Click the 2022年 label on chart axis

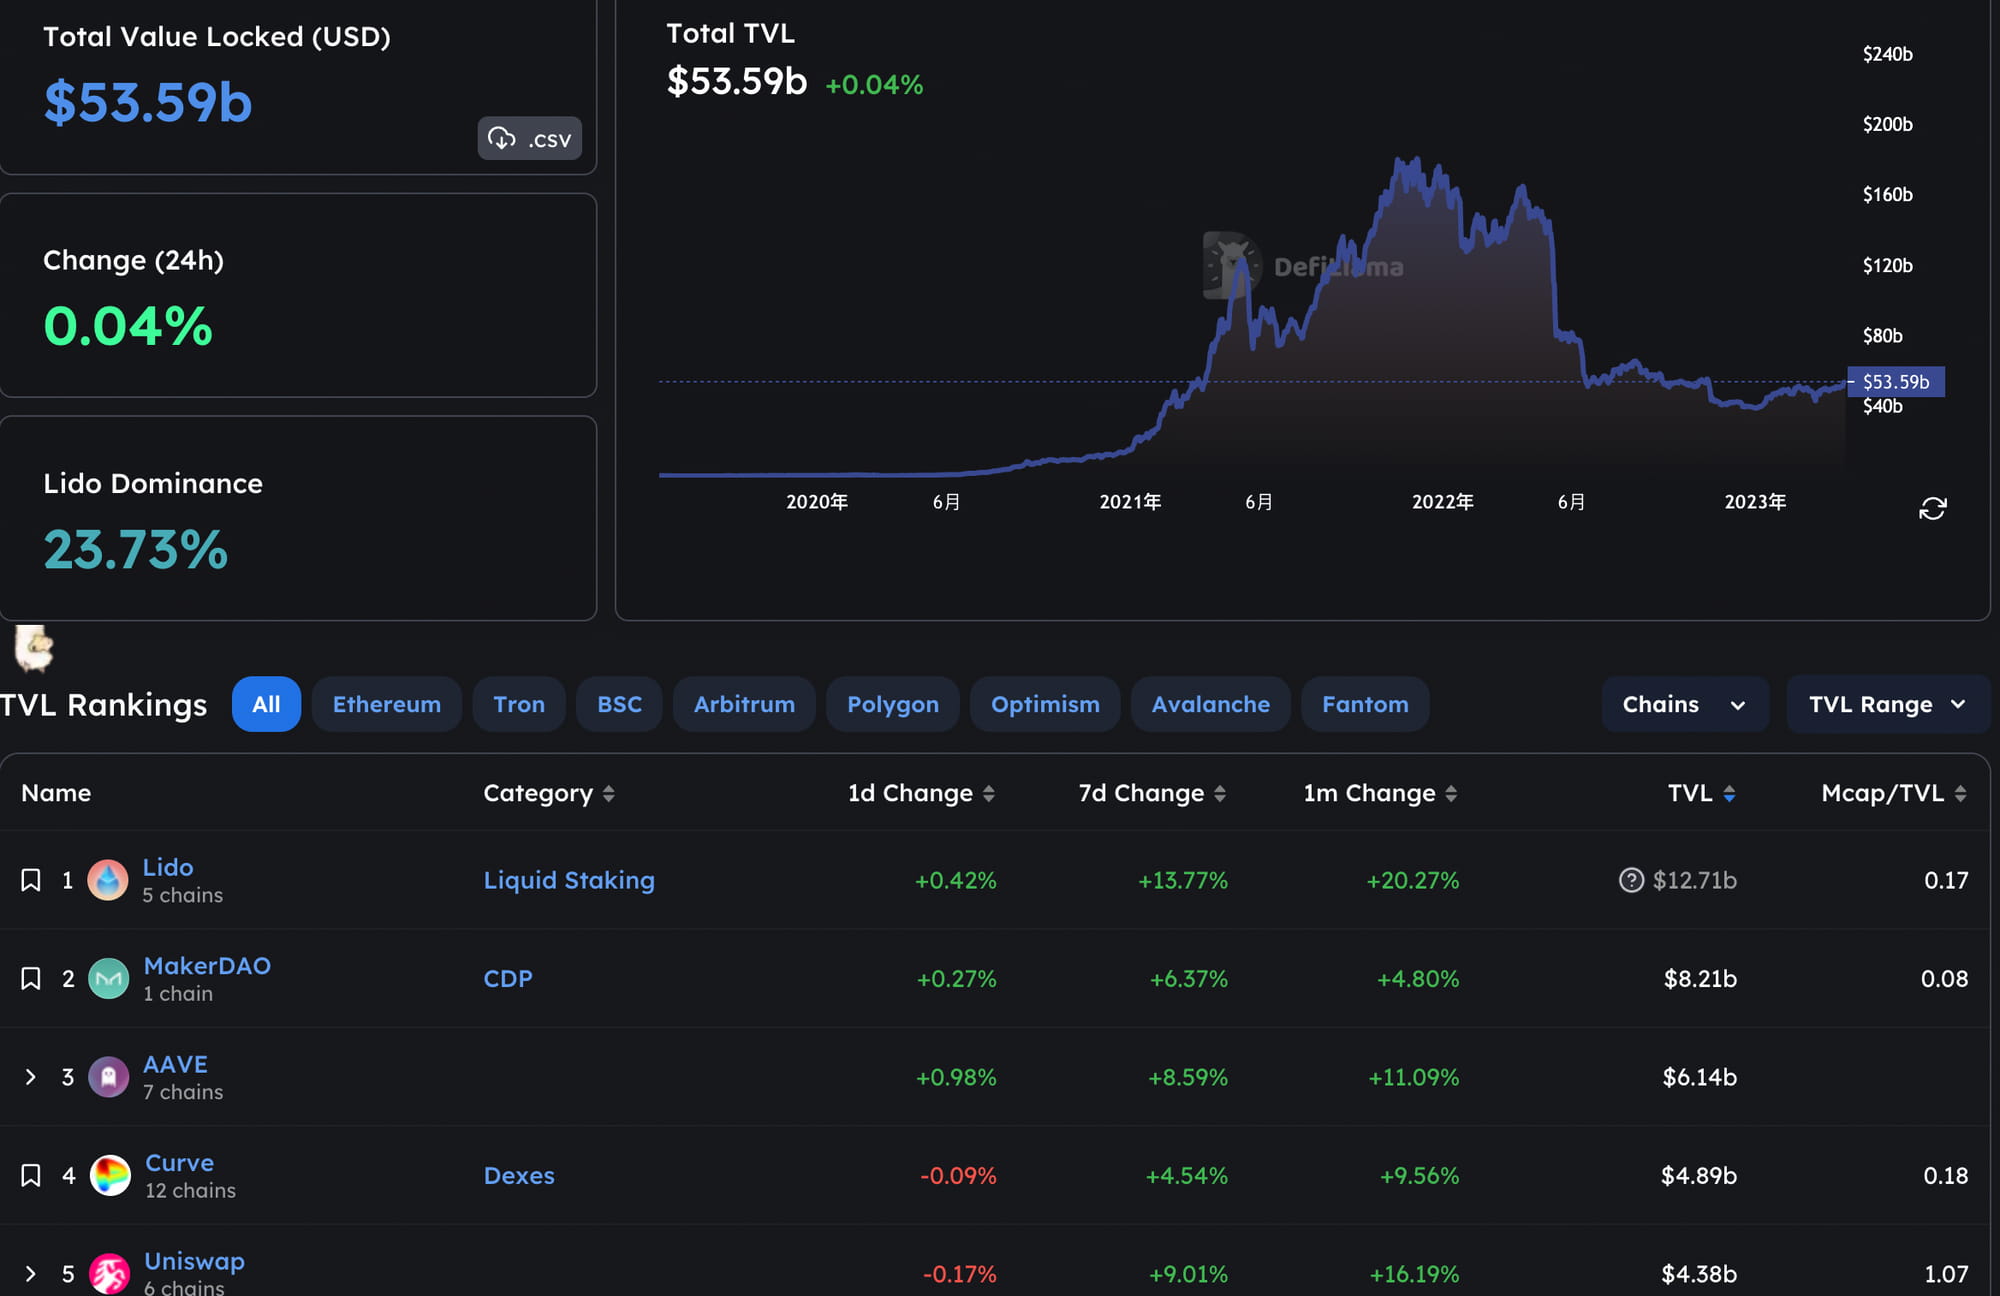click(1442, 501)
